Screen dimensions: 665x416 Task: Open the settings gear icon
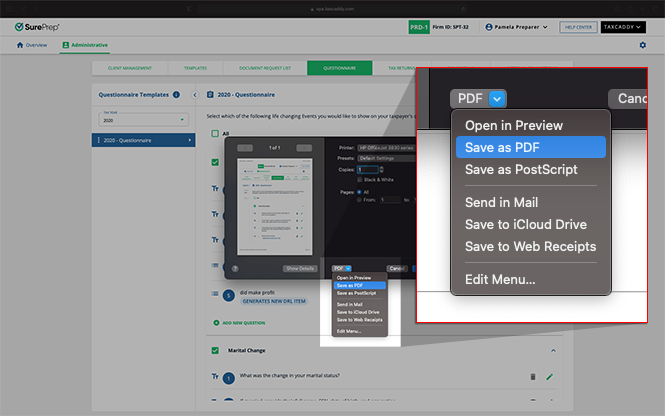click(x=643, y=45)
